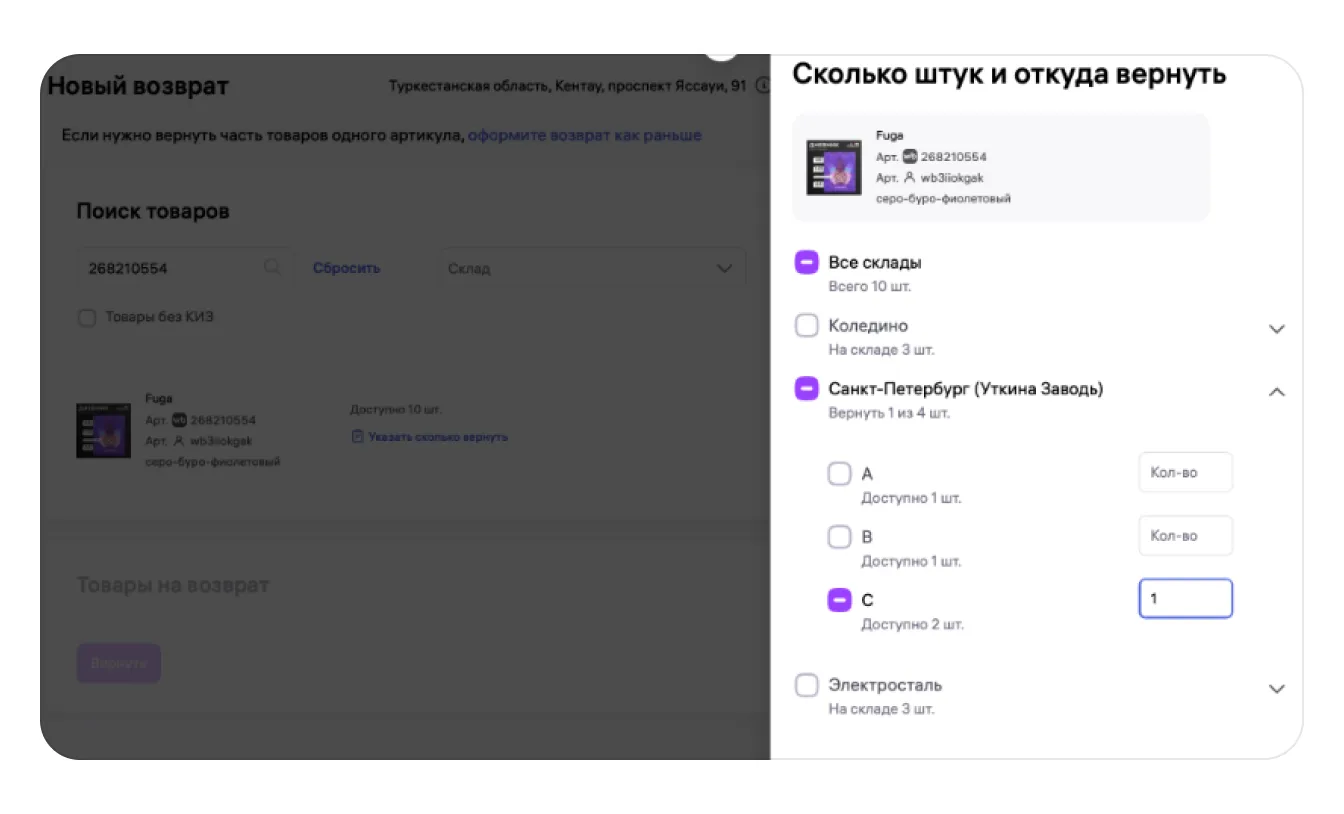Click Fuga product thumbnail in search results
The height and width of the screenshot is (814, 1344).
tap(104, 431)
